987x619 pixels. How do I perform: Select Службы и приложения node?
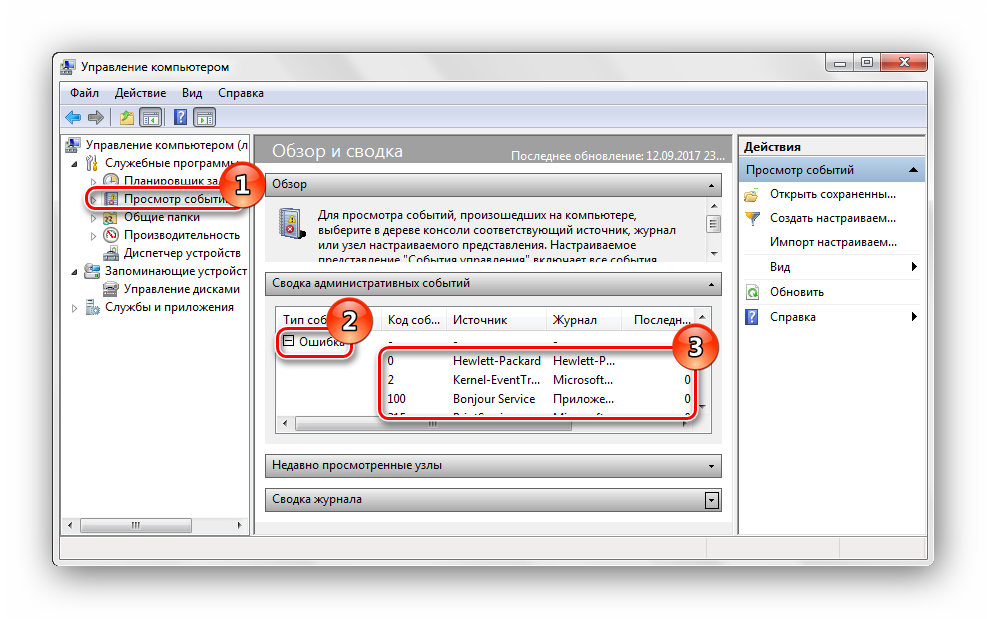(x=169, y=307)
